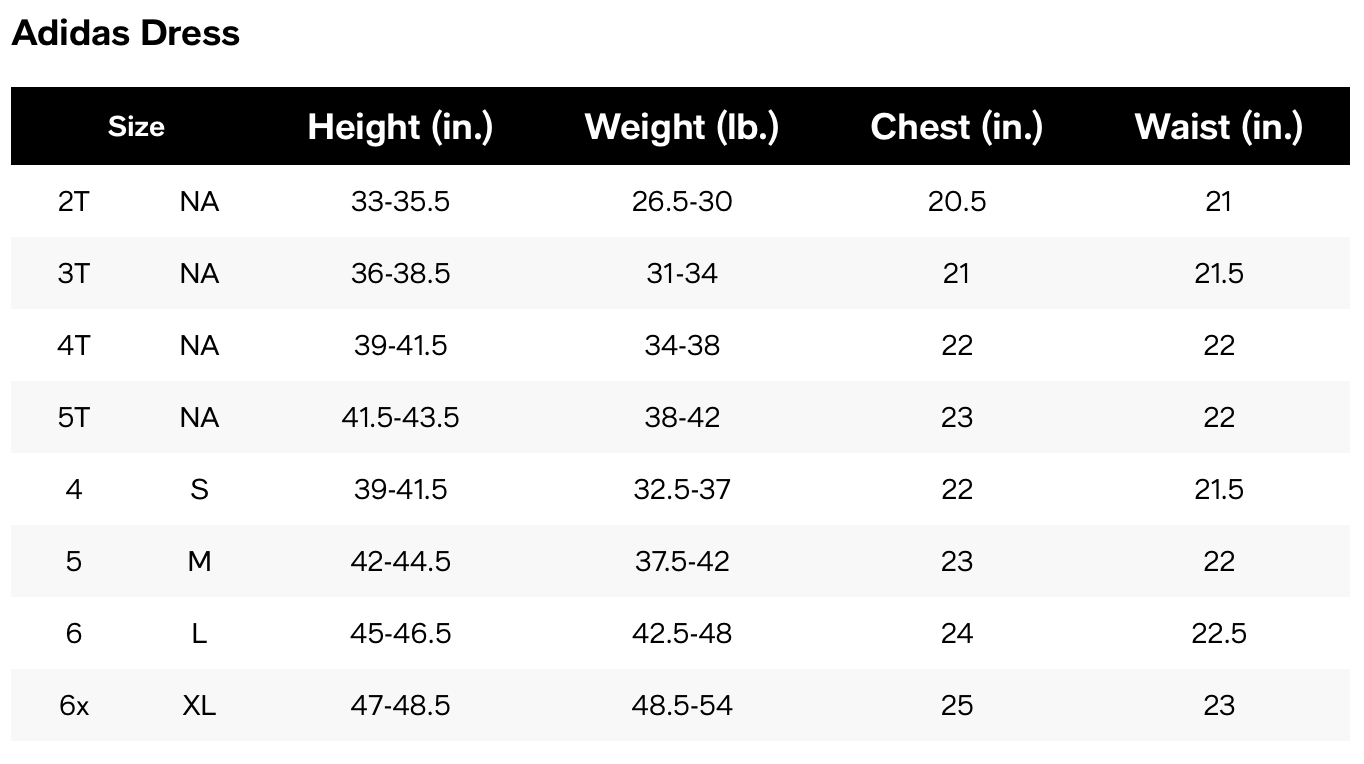Viewport: 1364px width, 764px height.
Task: Click the height value 33-35.5
Action: [x=400, y=202]
